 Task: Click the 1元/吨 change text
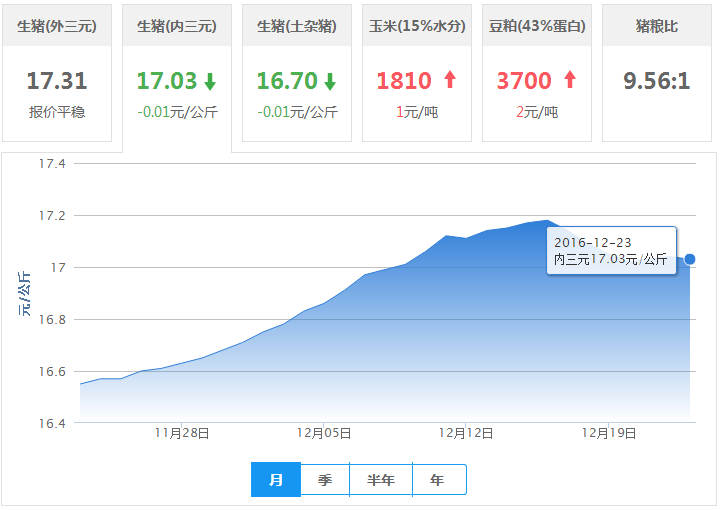click(x=417, y=112)
